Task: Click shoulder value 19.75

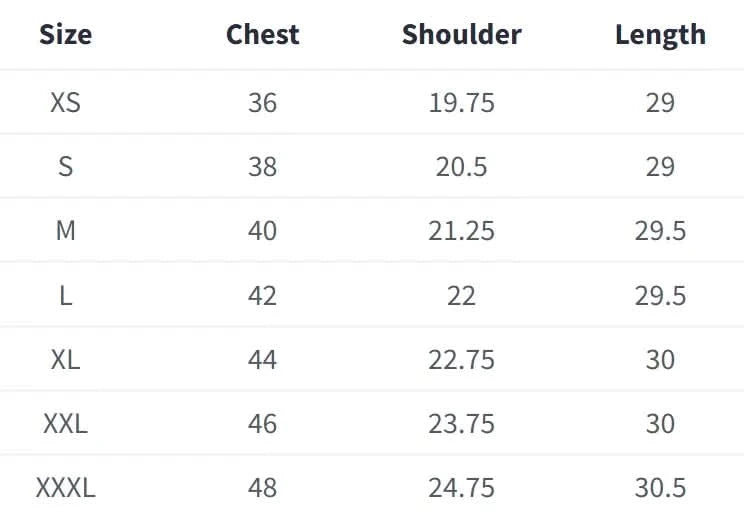Action: (x=461, y=102)
